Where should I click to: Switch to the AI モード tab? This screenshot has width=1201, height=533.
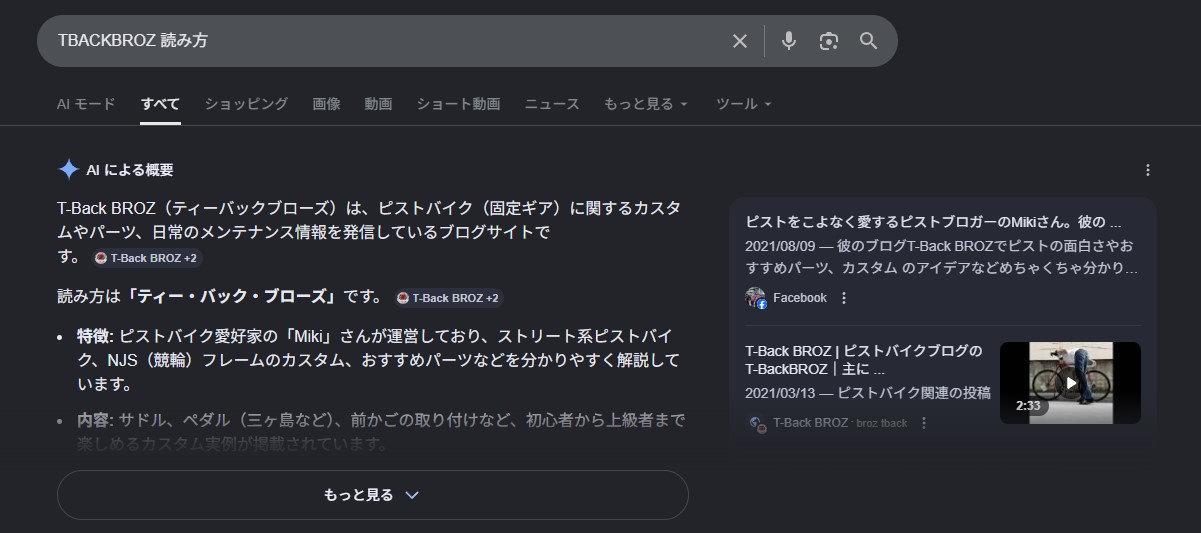pyautogui.click(x=86, y=104)
